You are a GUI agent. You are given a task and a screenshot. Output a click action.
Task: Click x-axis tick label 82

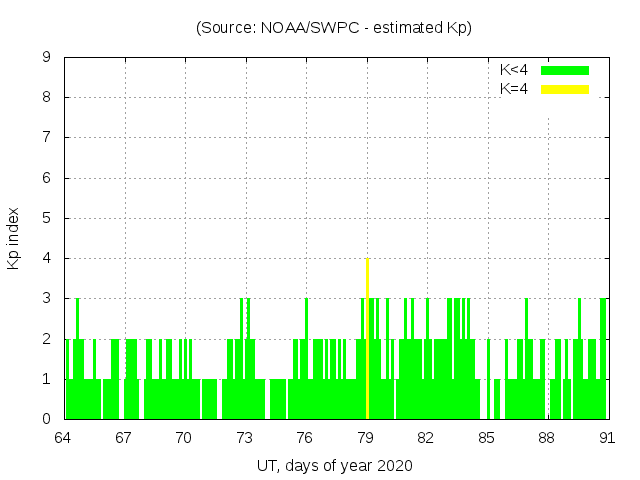pyautogui.click(x=426, y=438)
